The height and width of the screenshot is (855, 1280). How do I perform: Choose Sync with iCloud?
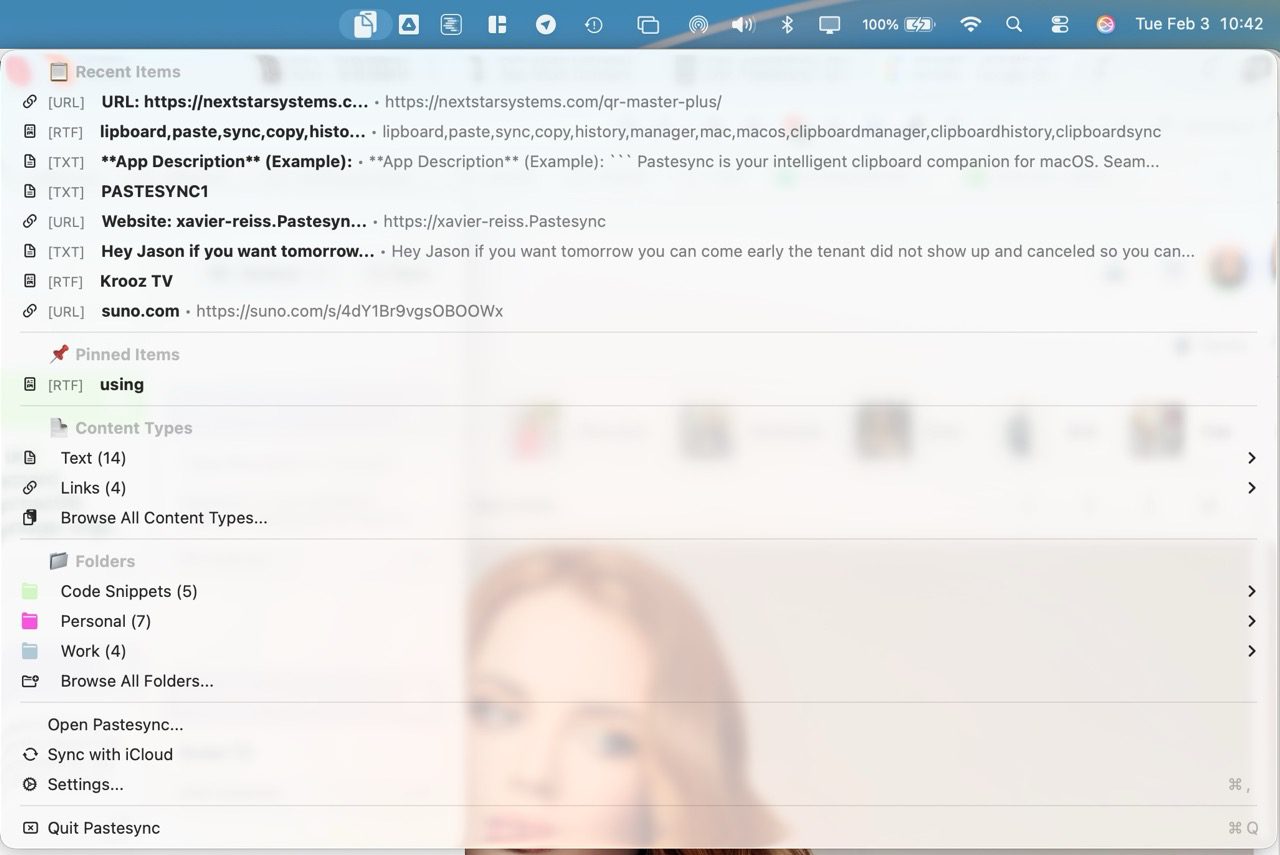coord(110,754)
